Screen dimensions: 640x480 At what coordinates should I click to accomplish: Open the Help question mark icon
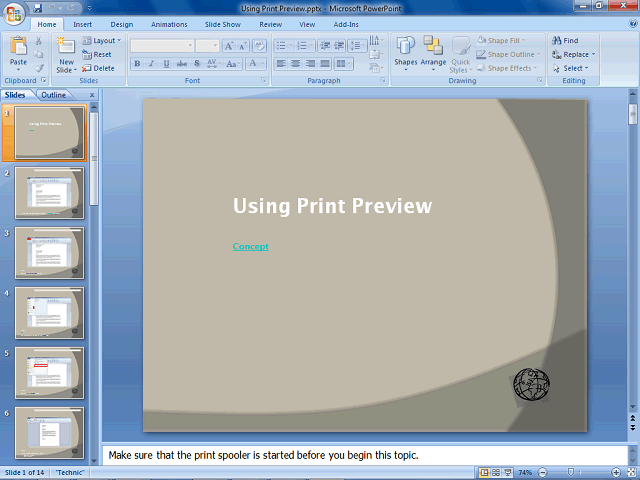point(633,24)
